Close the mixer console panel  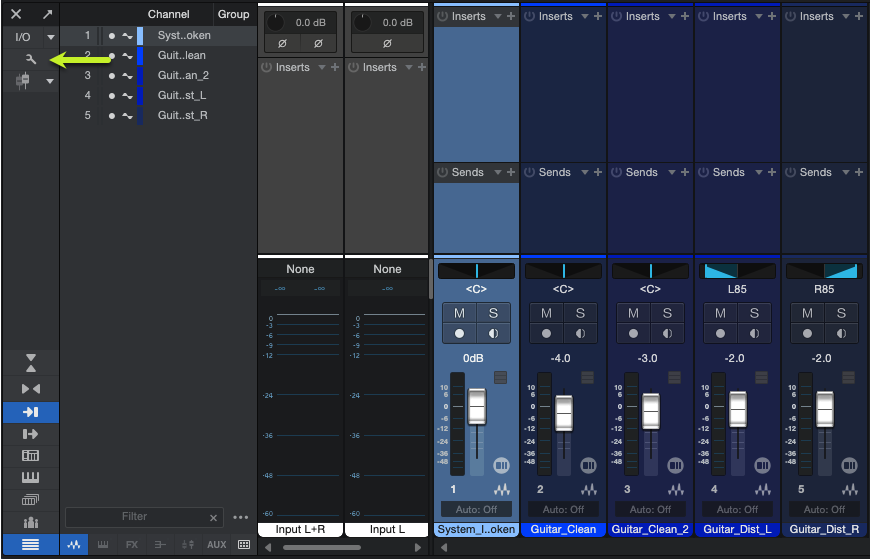[x=16, y=14]
